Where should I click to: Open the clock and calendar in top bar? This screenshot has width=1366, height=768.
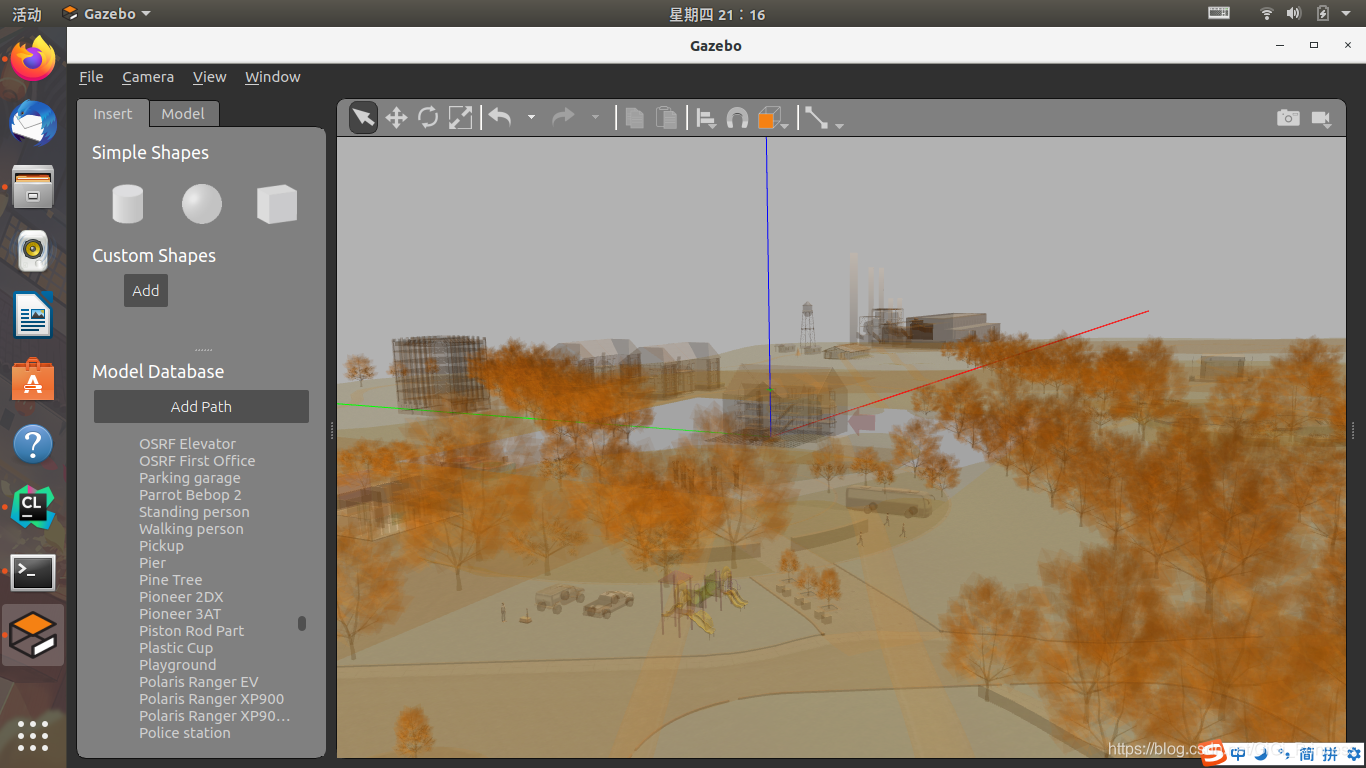pyautogui.click(x=717, y=14)
